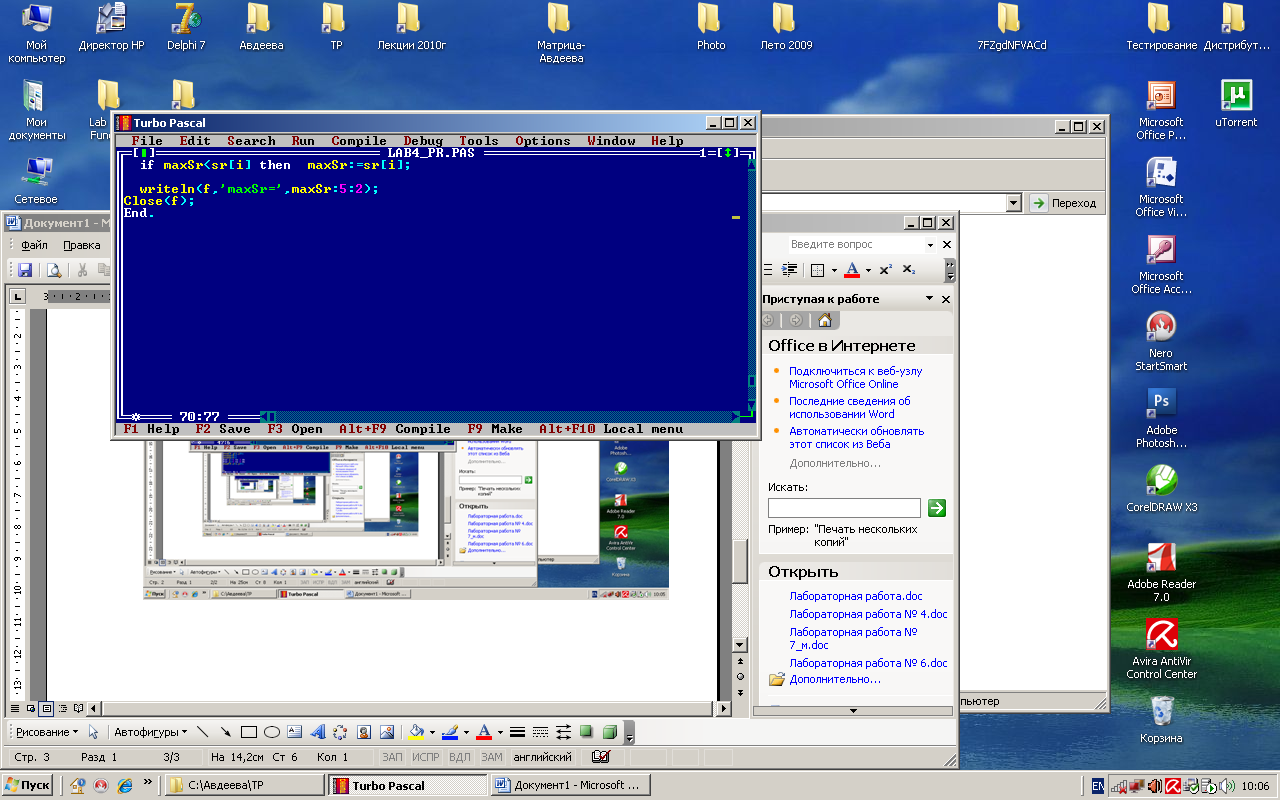
Task: Open the Корзина recycle bin desktop icon
Action: 1161,721
